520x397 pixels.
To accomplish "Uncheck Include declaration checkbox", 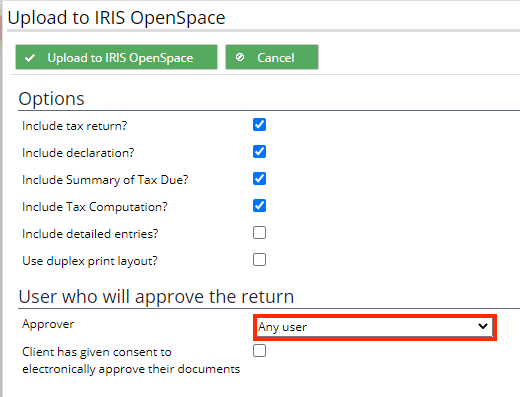I will 259,152.
